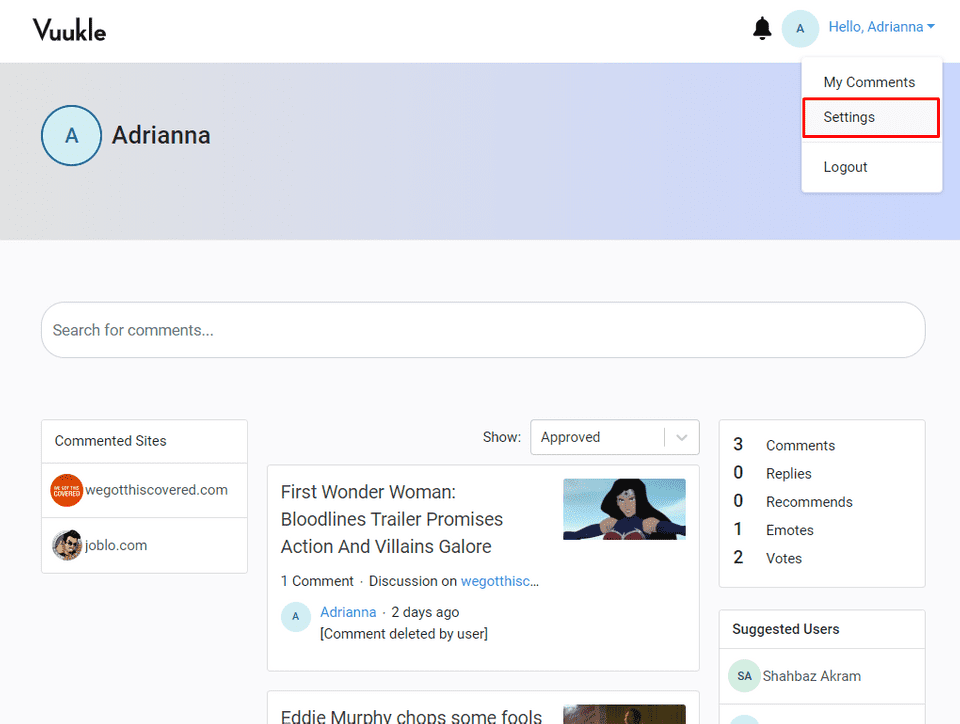Click Adrianna's avatar in the top header
The width and height of the screenshot is (960, 724).
click(x=800, y=28)
